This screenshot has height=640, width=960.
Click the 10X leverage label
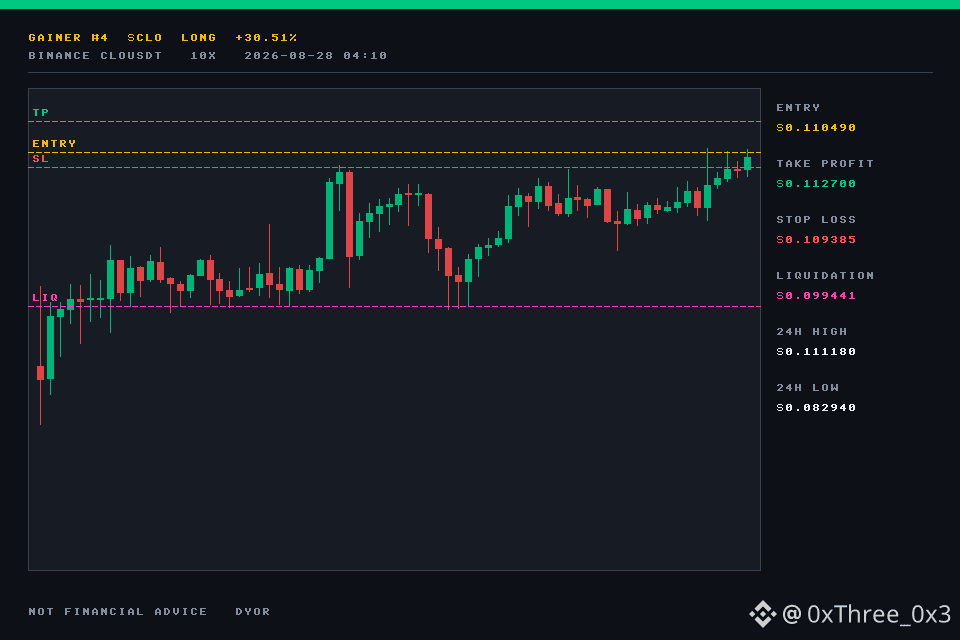[203, 56]
